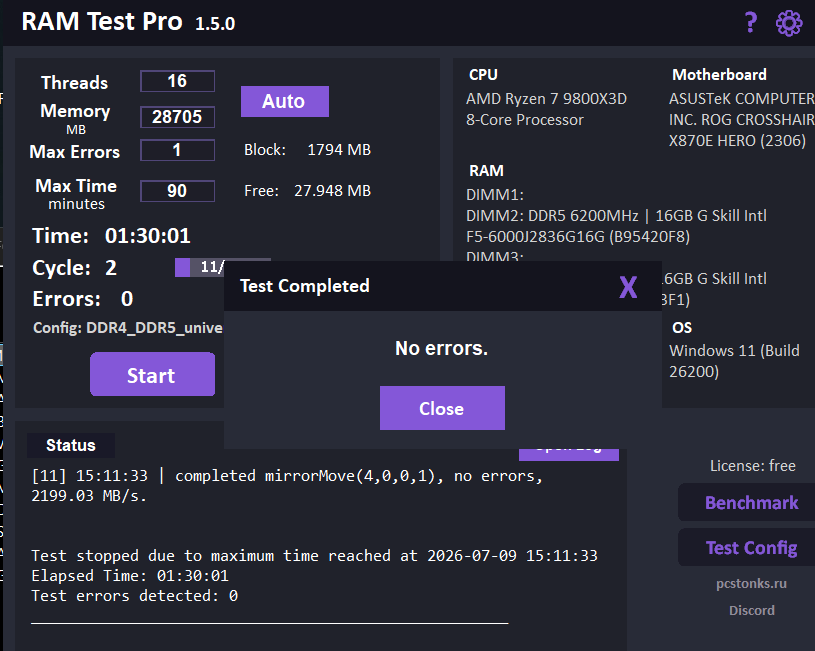Click the Time value 01:30:01

point(148,236)
